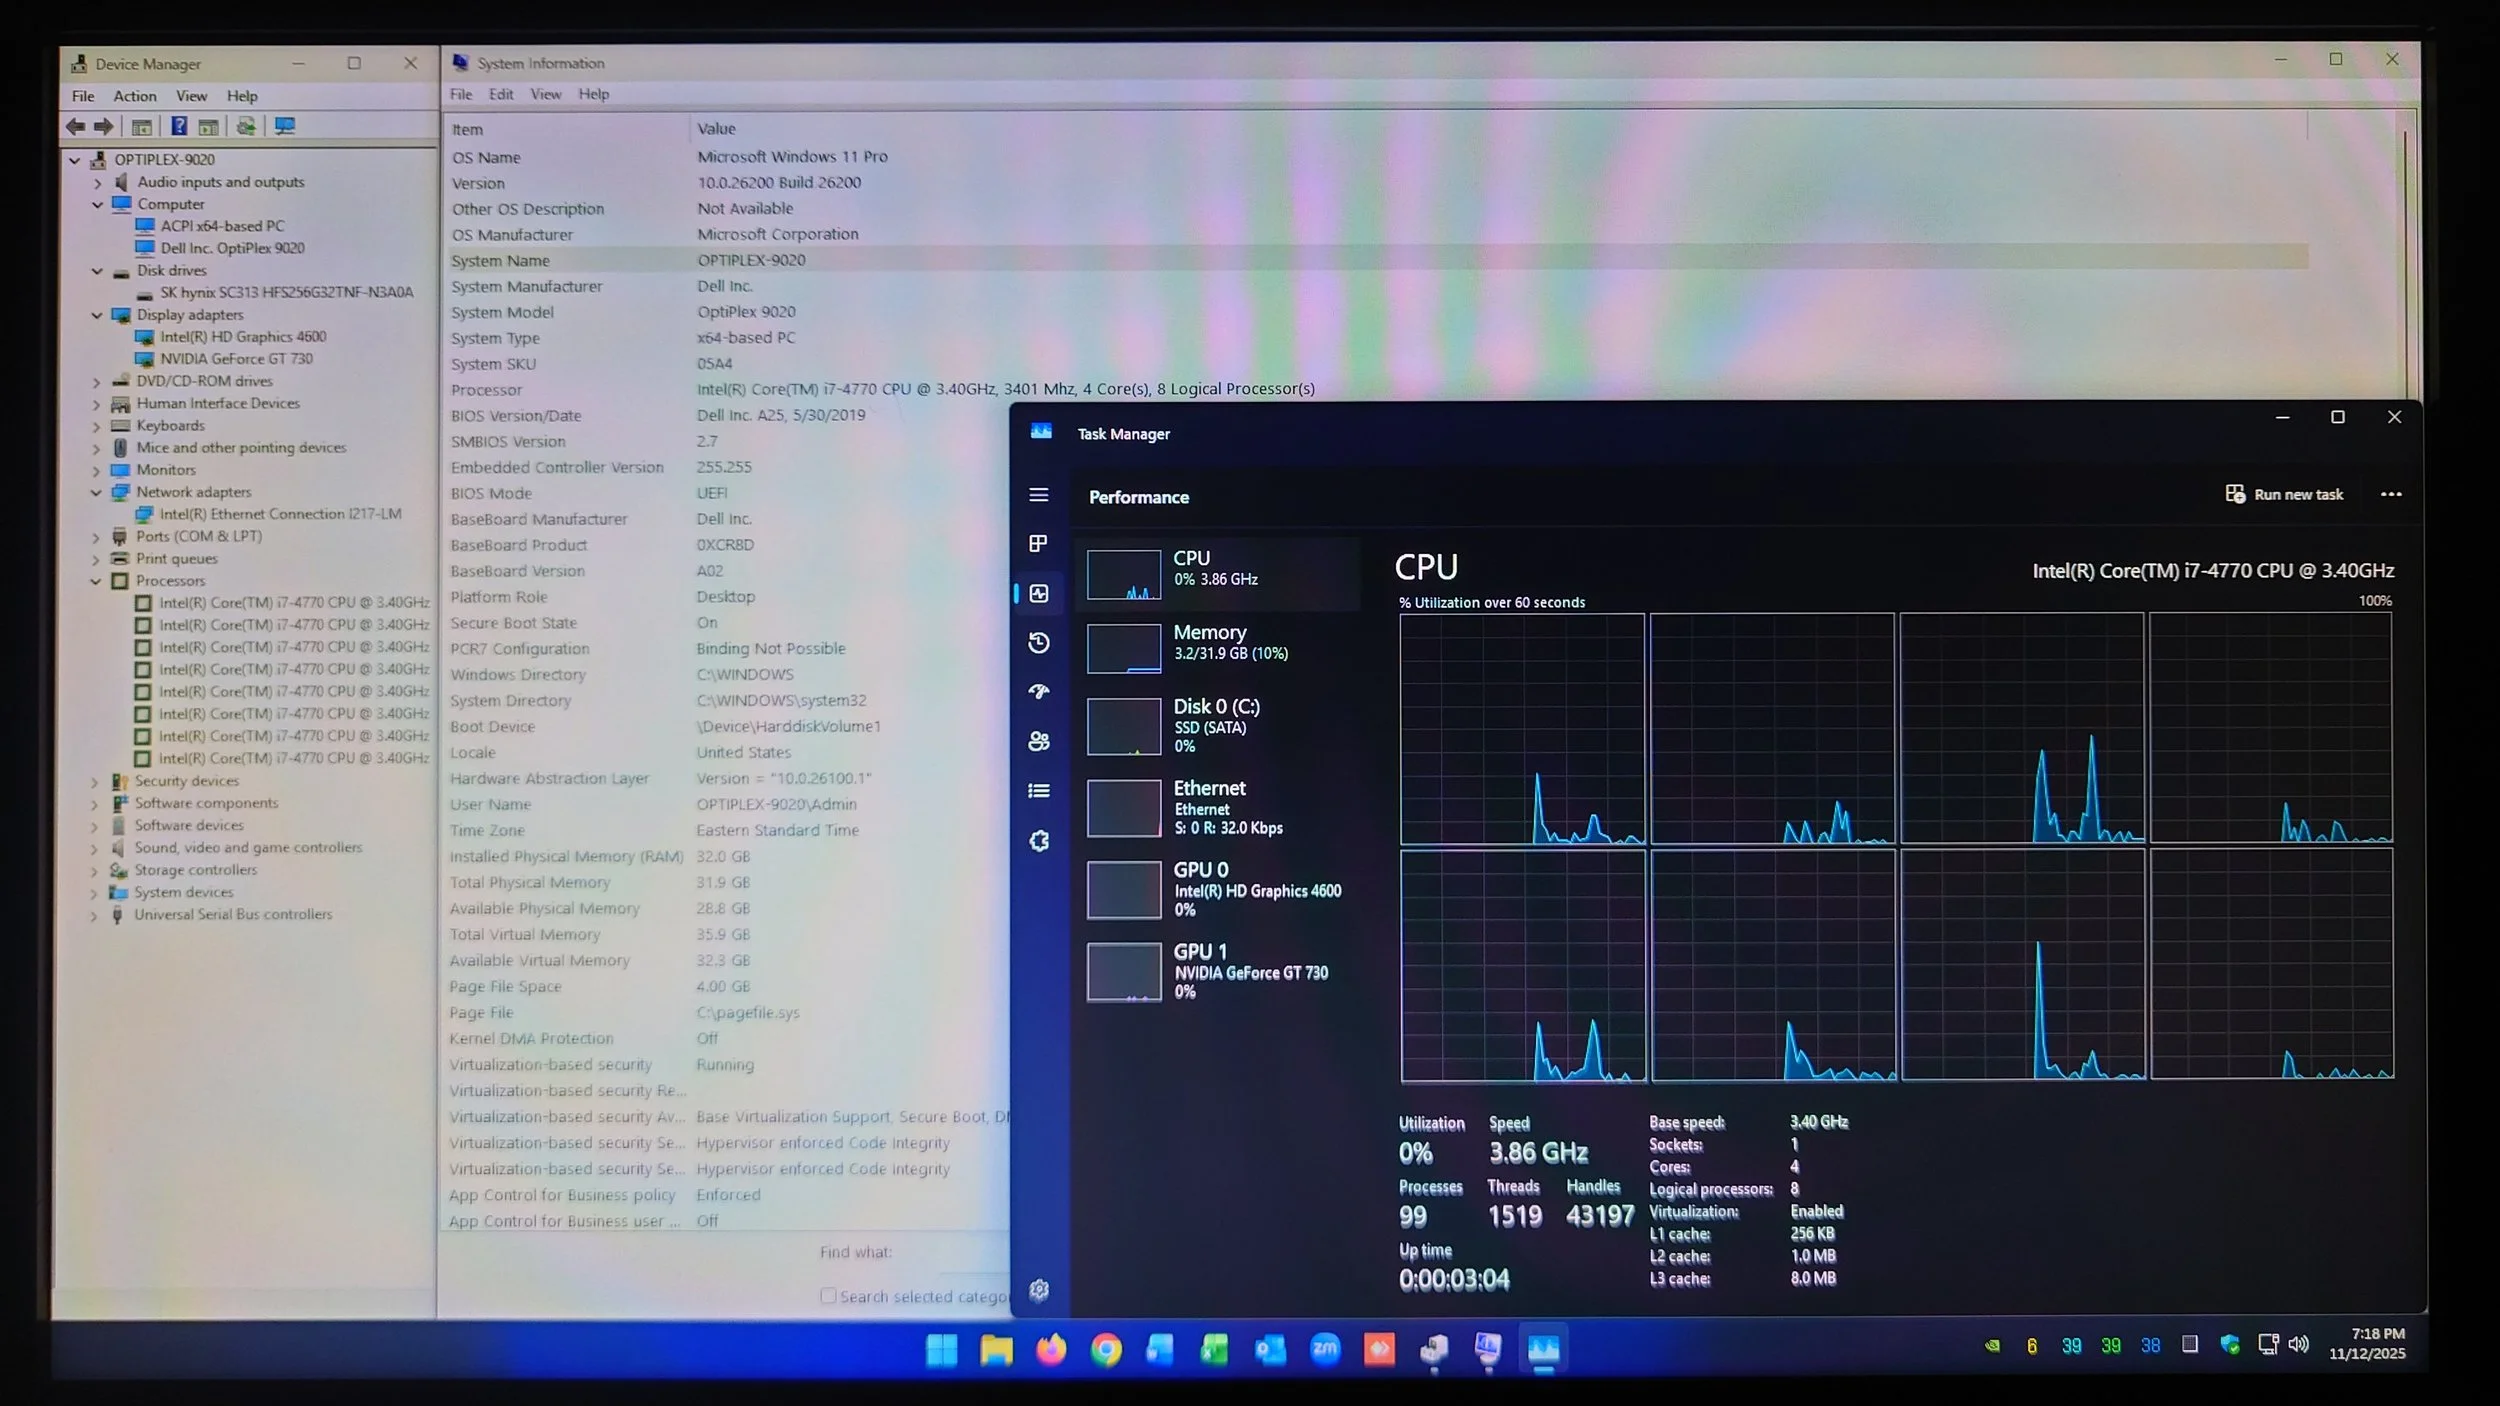2500x1406 pixels.
Task: Open the Action menu in Device Manager
Action: pyautogui.click(x=134, y=96)
